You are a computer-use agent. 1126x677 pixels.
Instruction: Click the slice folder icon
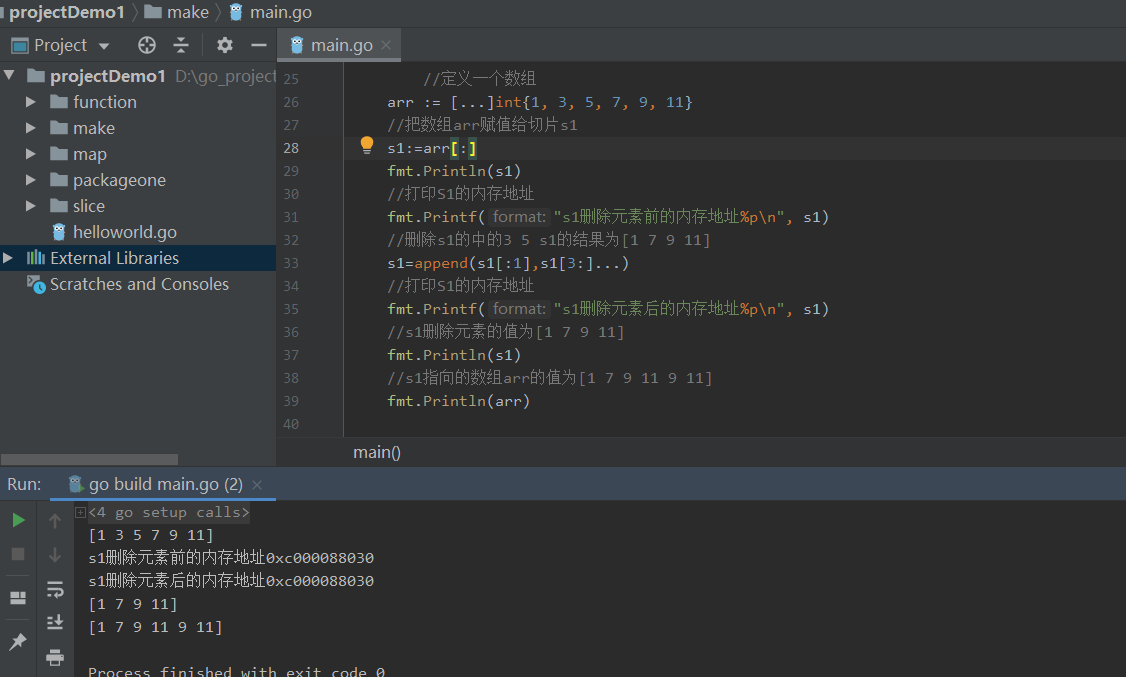point(59,206)
